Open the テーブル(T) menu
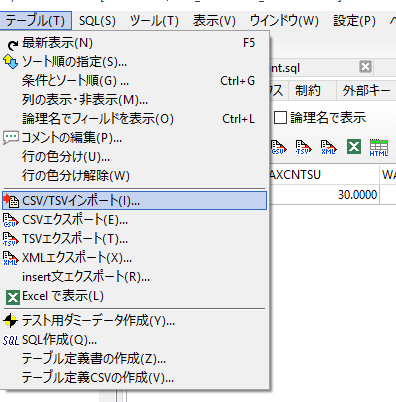This screenshot has height=402, width=396. point(35,21)
